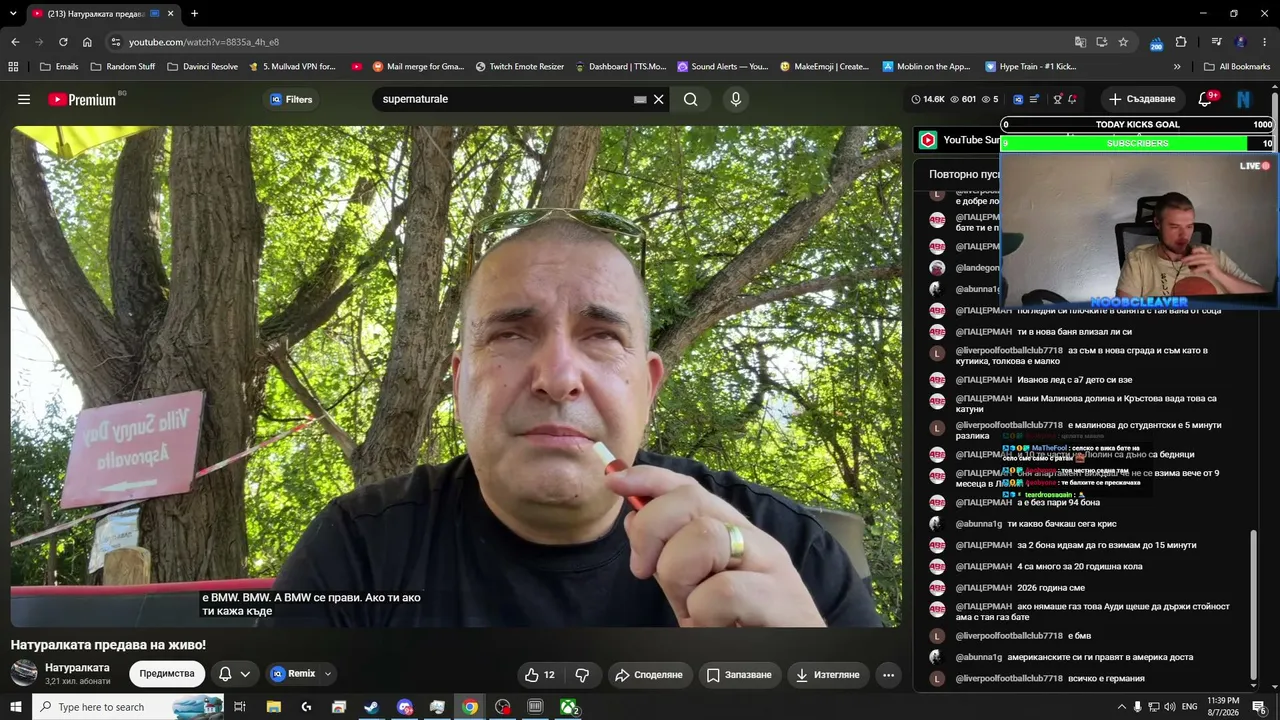Open the account avatar menu on YouTube

tap(1244, 99)
